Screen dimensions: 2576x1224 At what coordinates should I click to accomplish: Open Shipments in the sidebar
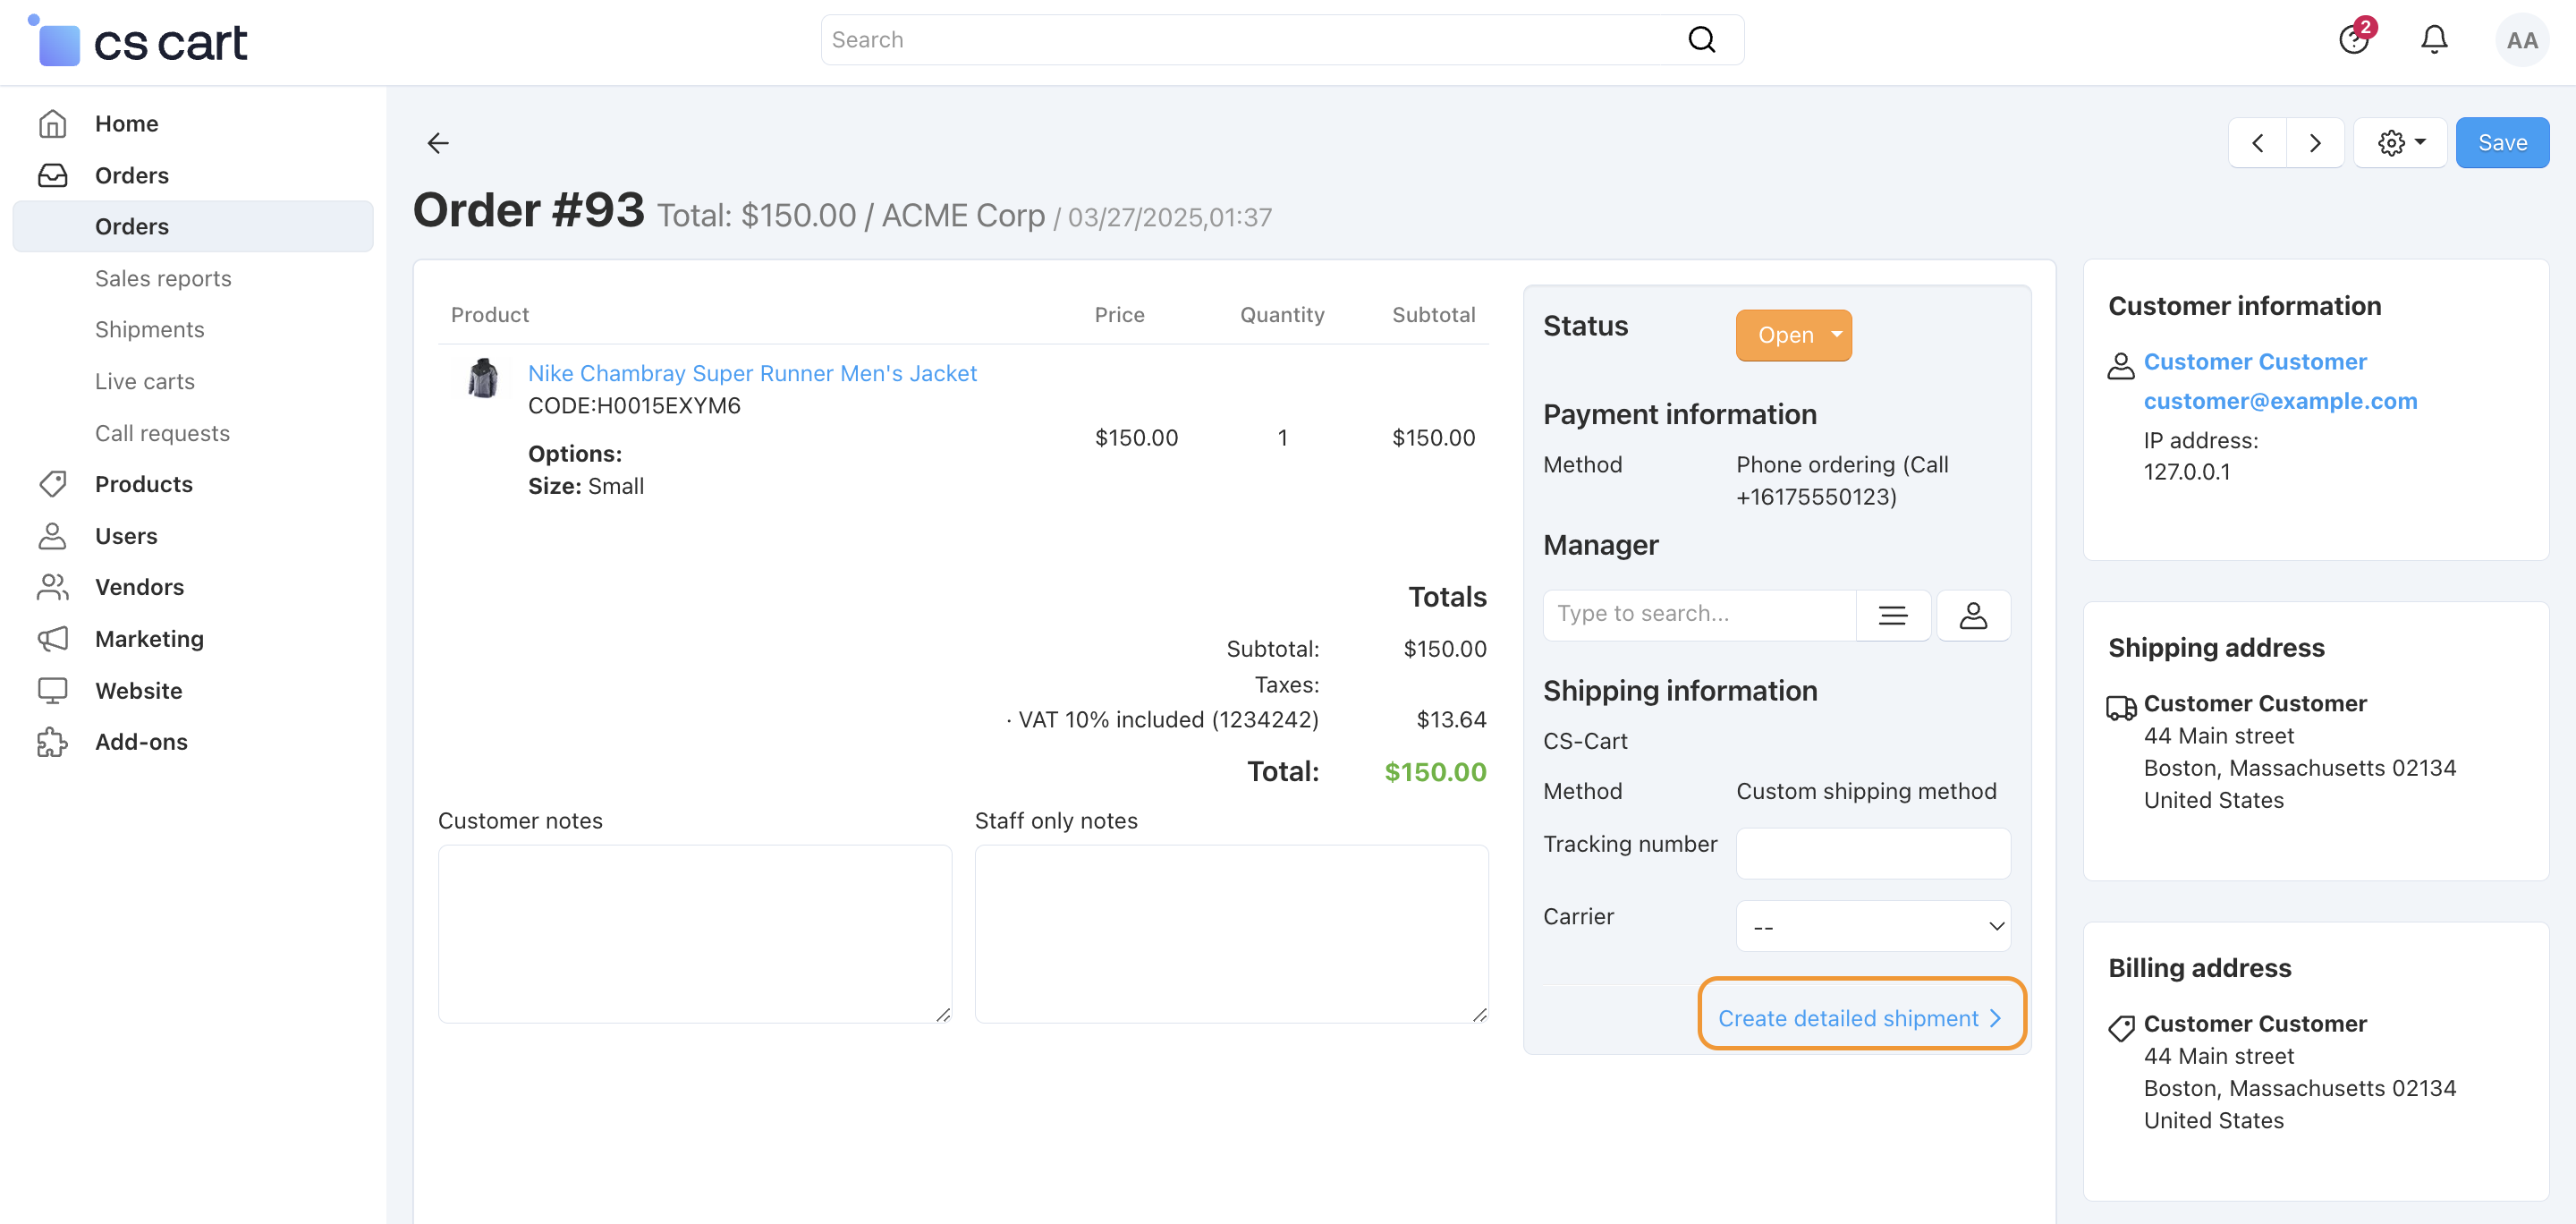pos(149,330)
